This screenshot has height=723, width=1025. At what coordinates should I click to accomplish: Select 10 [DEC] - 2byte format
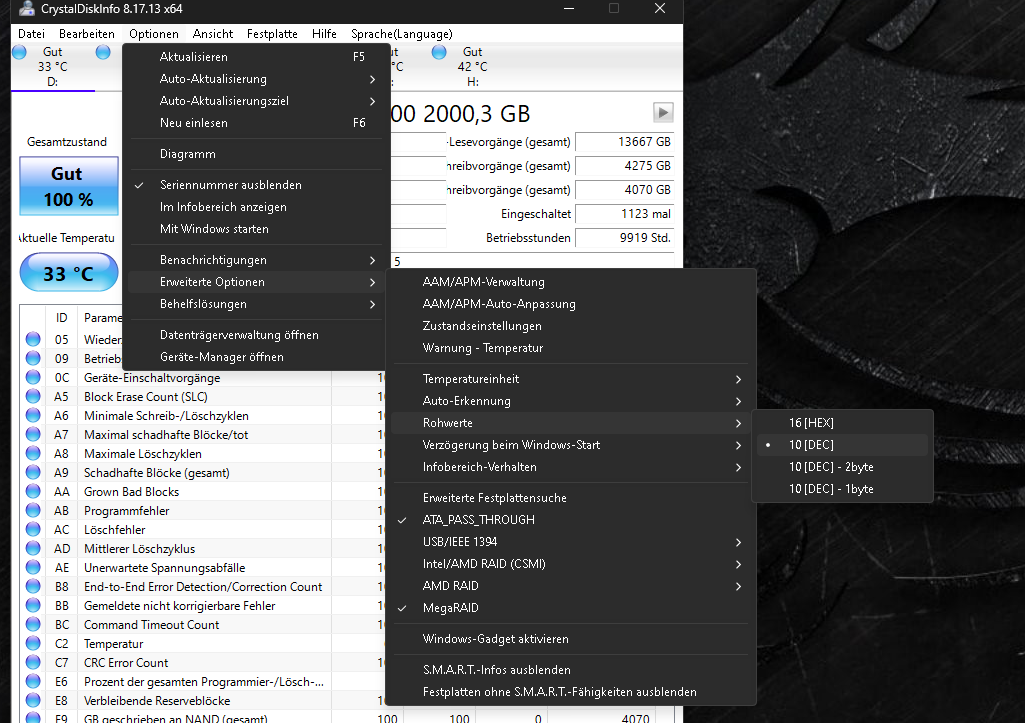tap(843, 467)
